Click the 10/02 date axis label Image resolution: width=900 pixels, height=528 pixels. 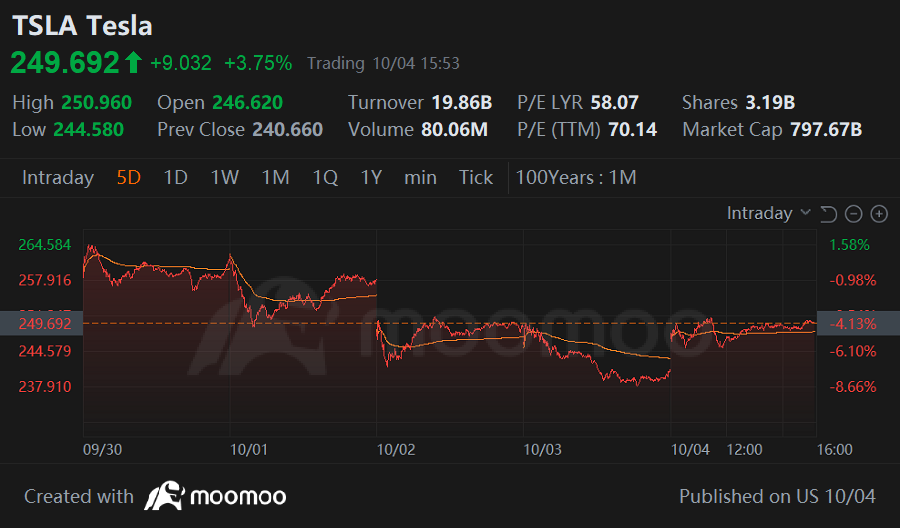pos(396,449)
